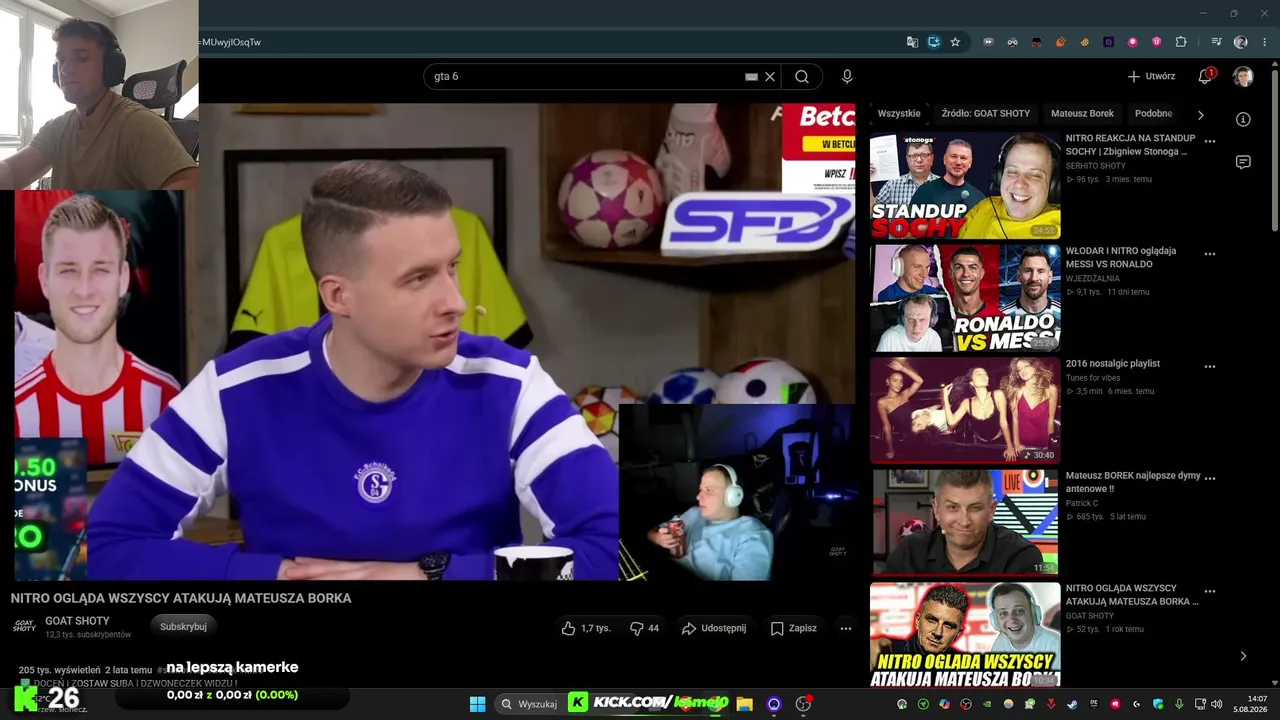Screen dimensions: 1280x720
Task: Click the fast-forward extension icon in toolbar
Action: 988,42
